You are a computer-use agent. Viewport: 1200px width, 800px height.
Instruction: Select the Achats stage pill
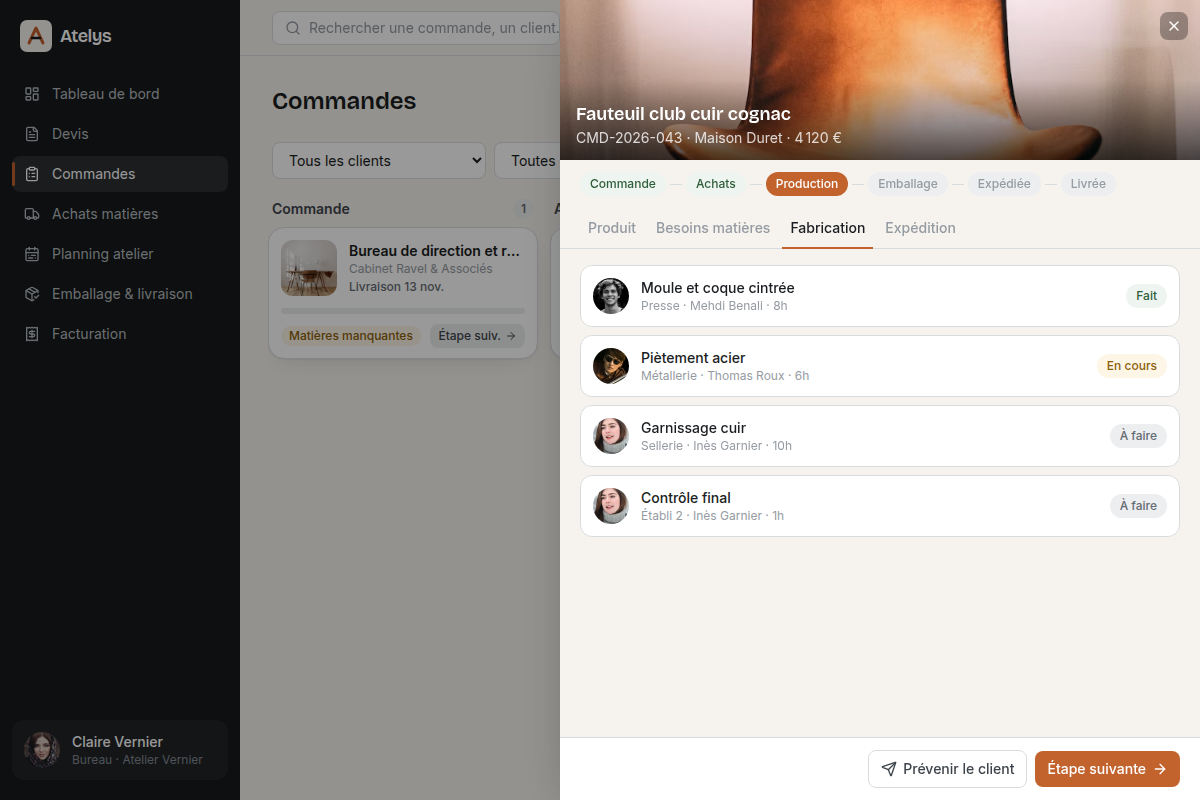pos(716,184)
